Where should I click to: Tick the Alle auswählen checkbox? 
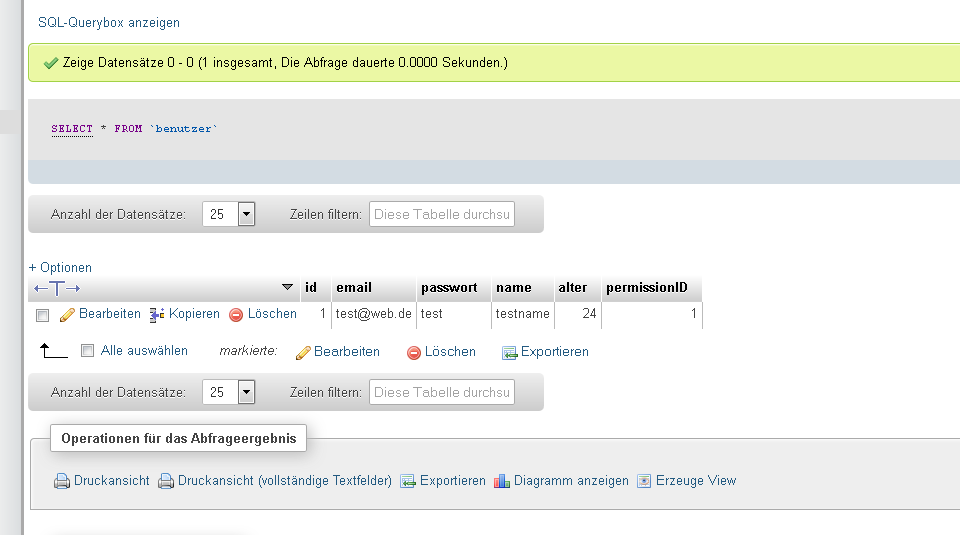coord(88,351)
